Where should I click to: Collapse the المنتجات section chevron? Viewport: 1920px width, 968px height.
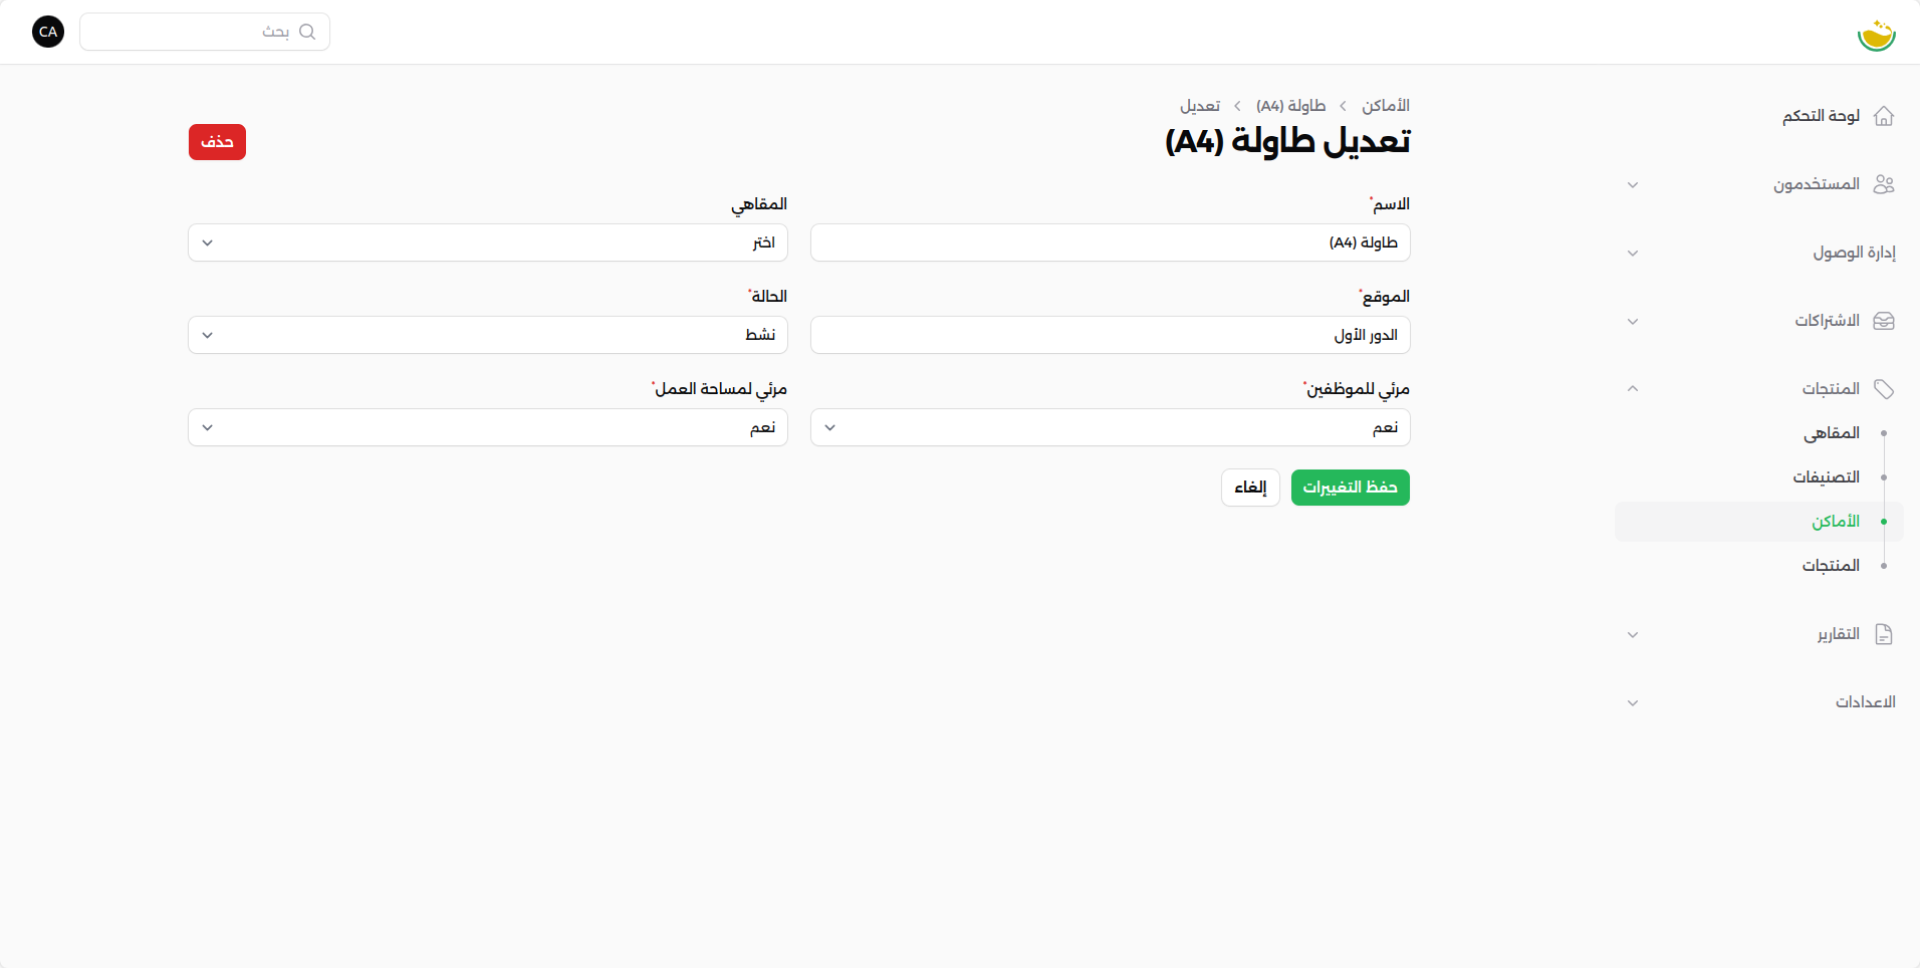click(1633, 389)
